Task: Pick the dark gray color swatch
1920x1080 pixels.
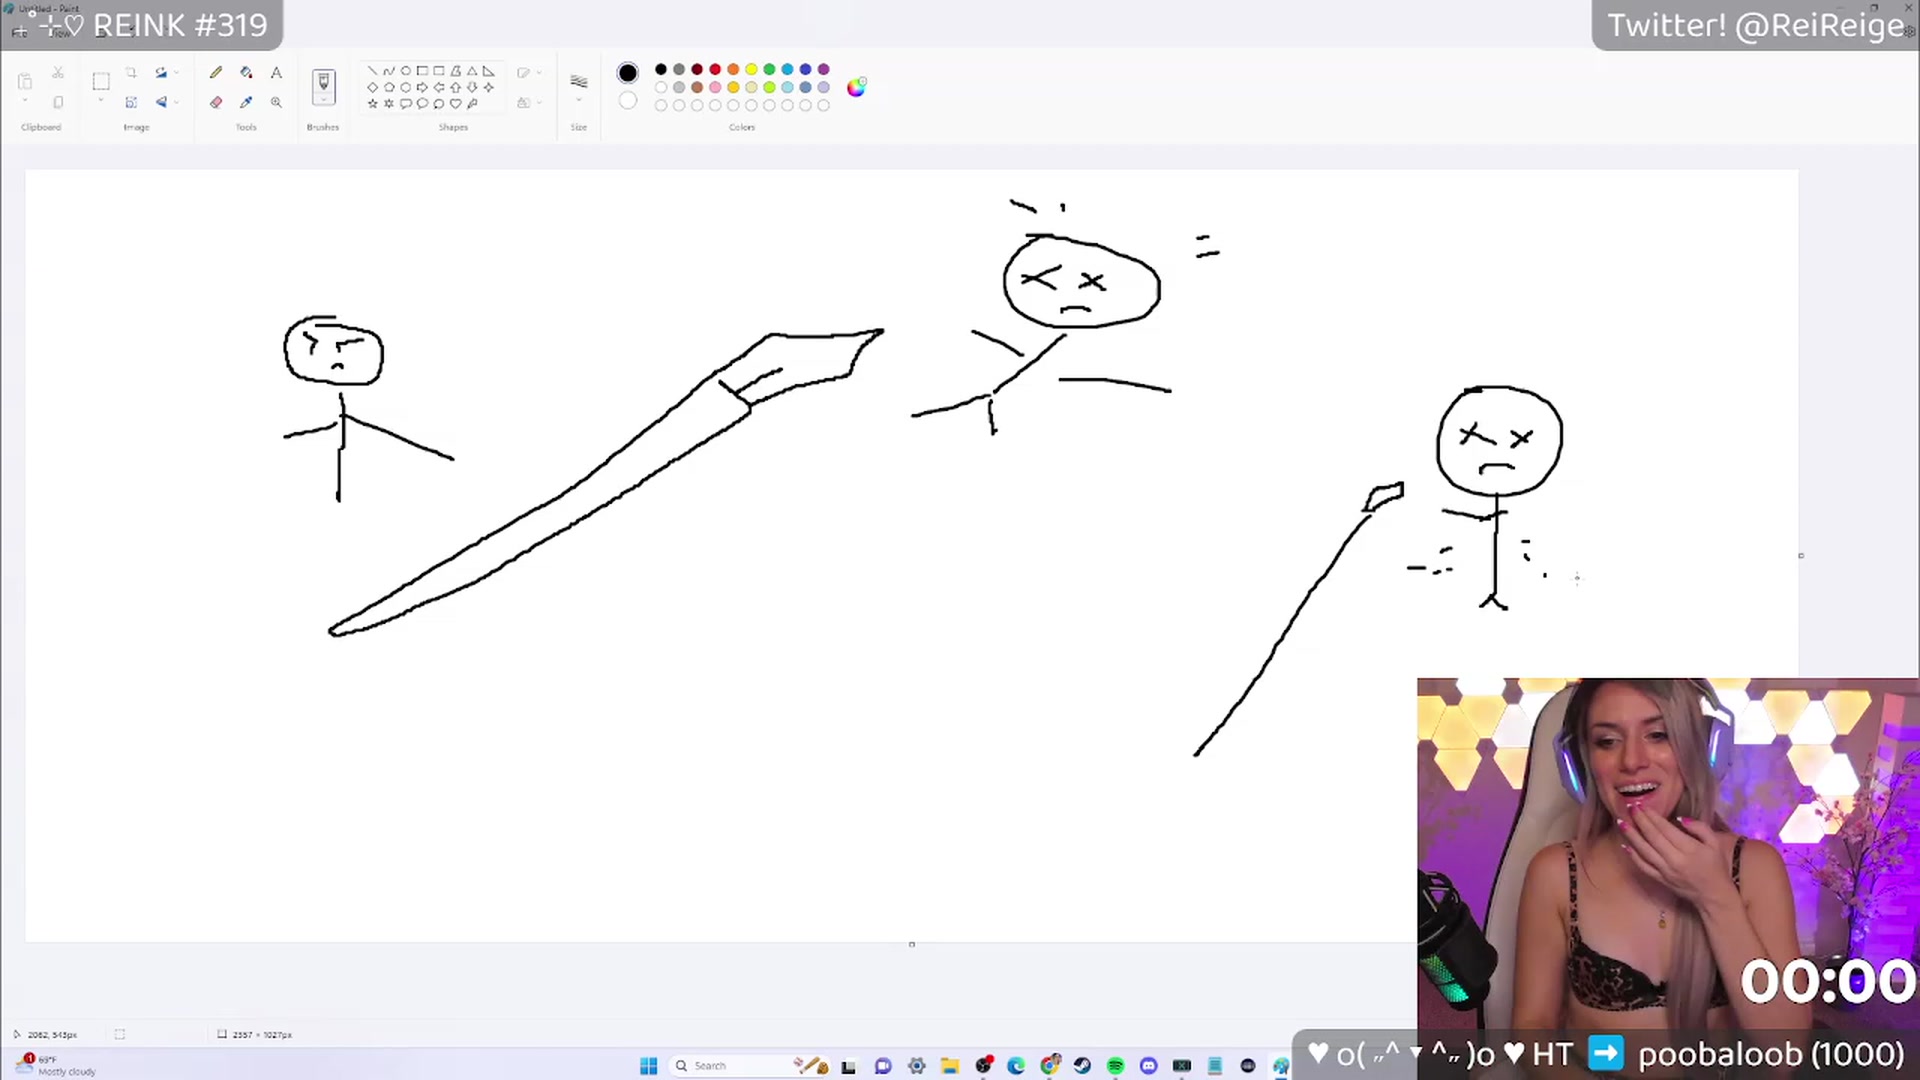Action: [x=679, y=69]
